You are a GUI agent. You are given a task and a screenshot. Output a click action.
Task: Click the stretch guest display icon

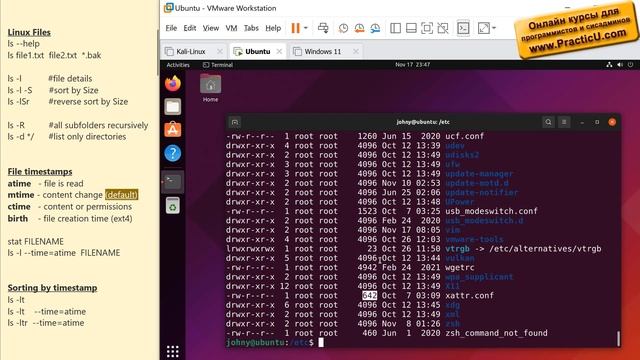point(483,28)
